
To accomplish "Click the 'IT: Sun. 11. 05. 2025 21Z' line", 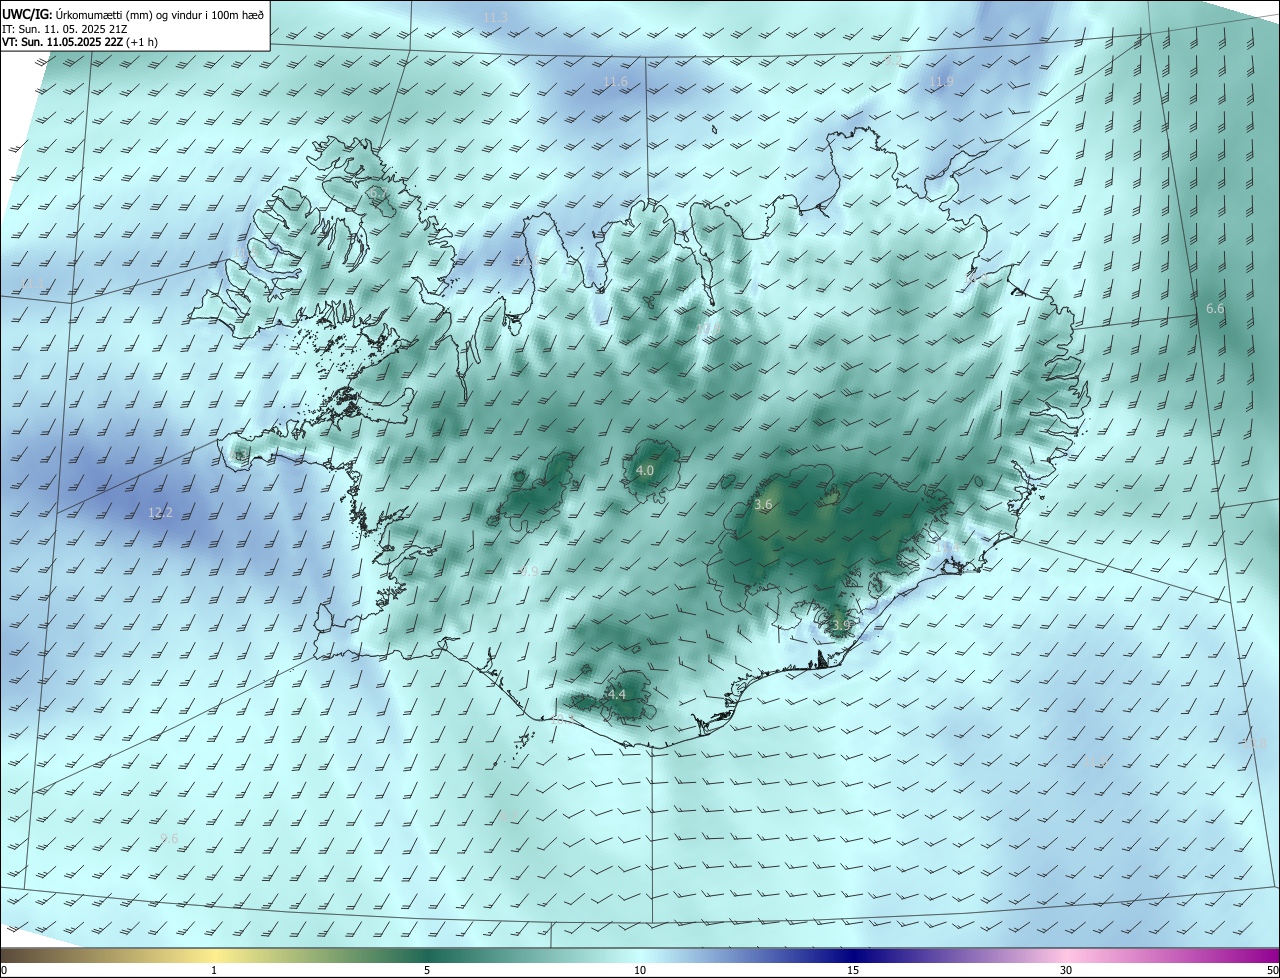I will coord(64,29).
